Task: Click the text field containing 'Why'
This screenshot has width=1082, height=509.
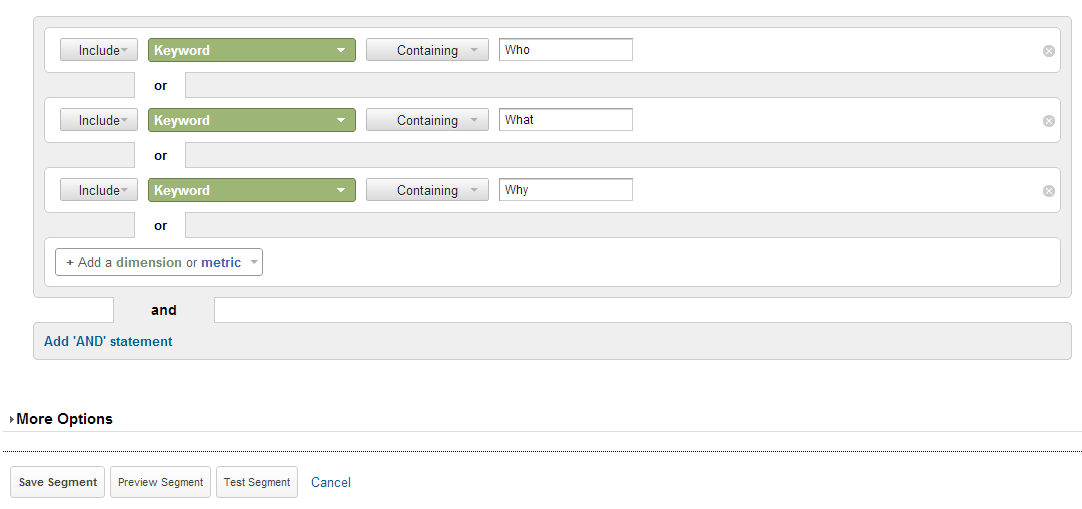Action: tap(565, 190)
